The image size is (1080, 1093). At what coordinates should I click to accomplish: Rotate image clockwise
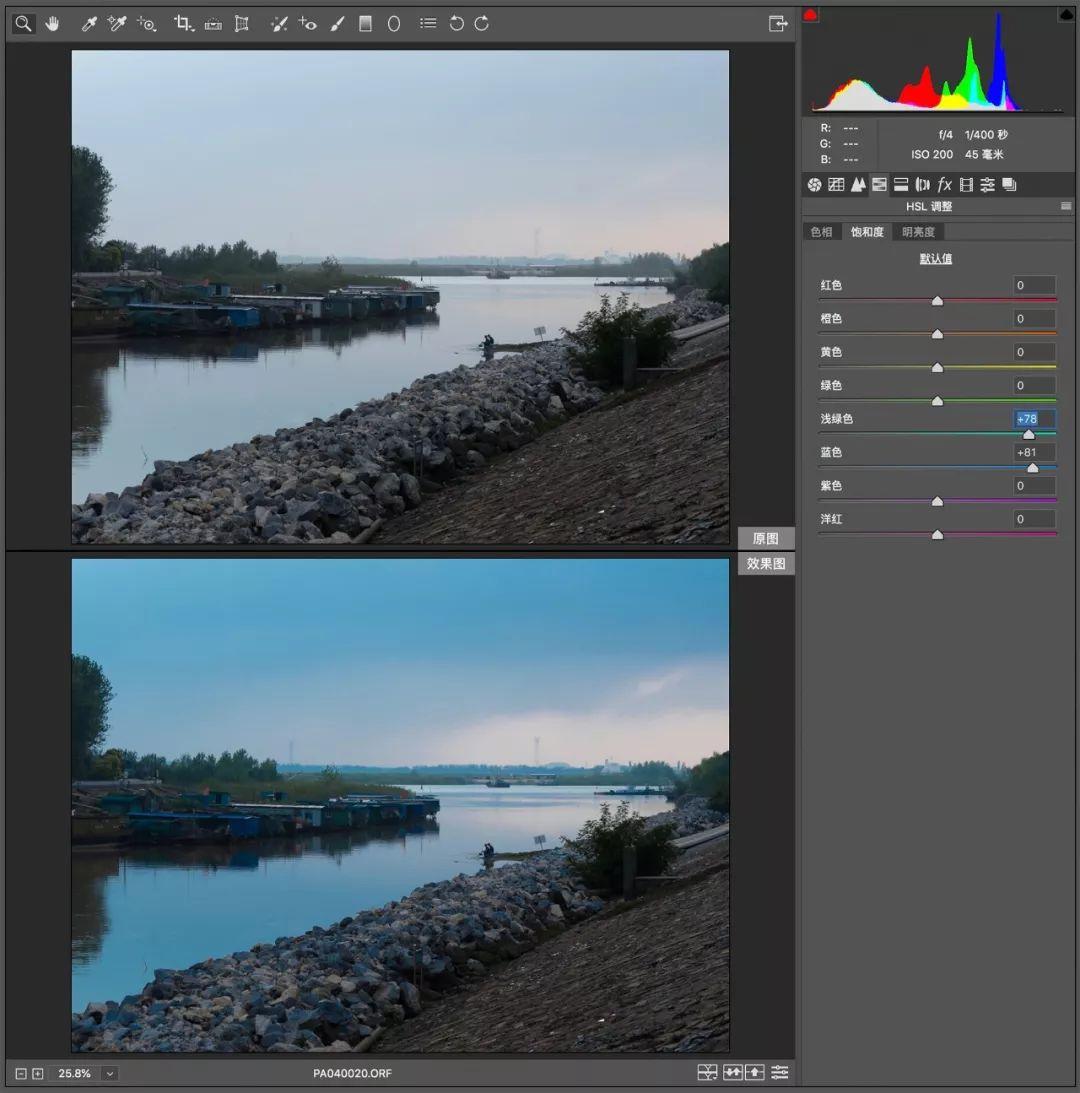(x=482, y=24)
